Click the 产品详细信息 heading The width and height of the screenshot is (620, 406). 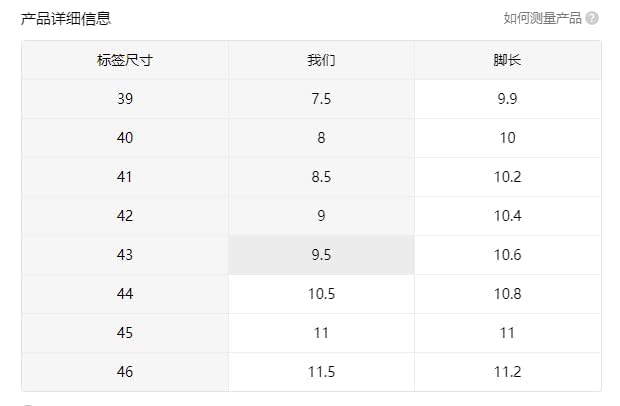point(66,18)
